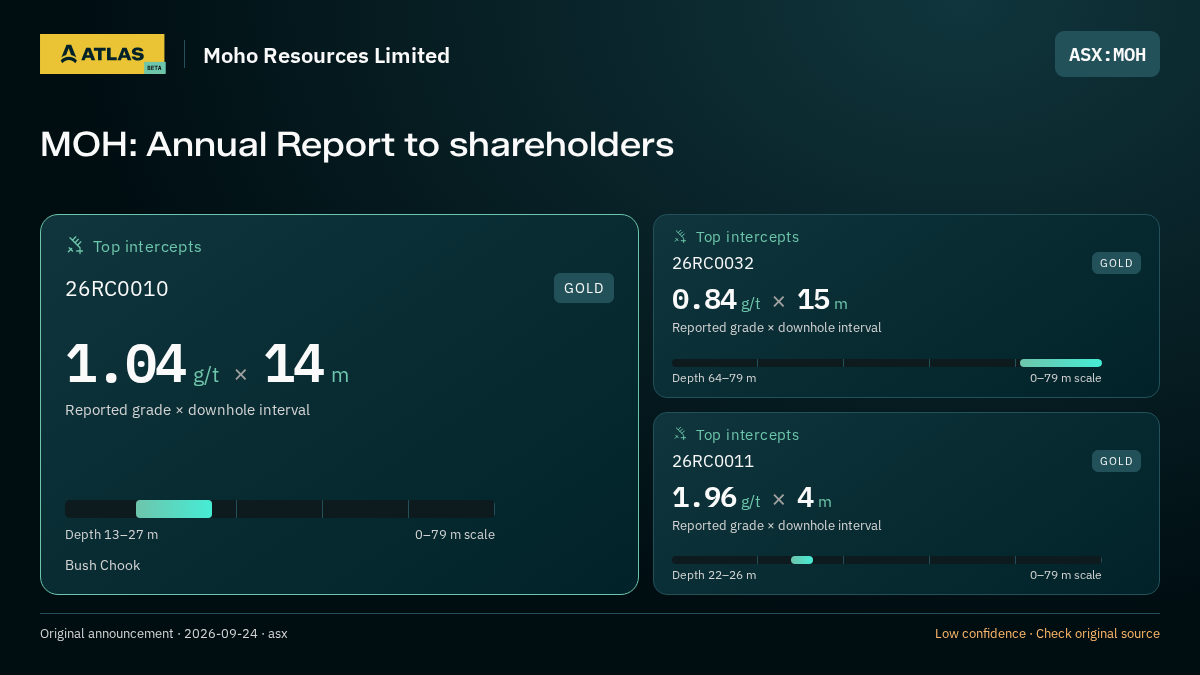Click the Top intercepts label in 26RC0032 card

[747, 237]
